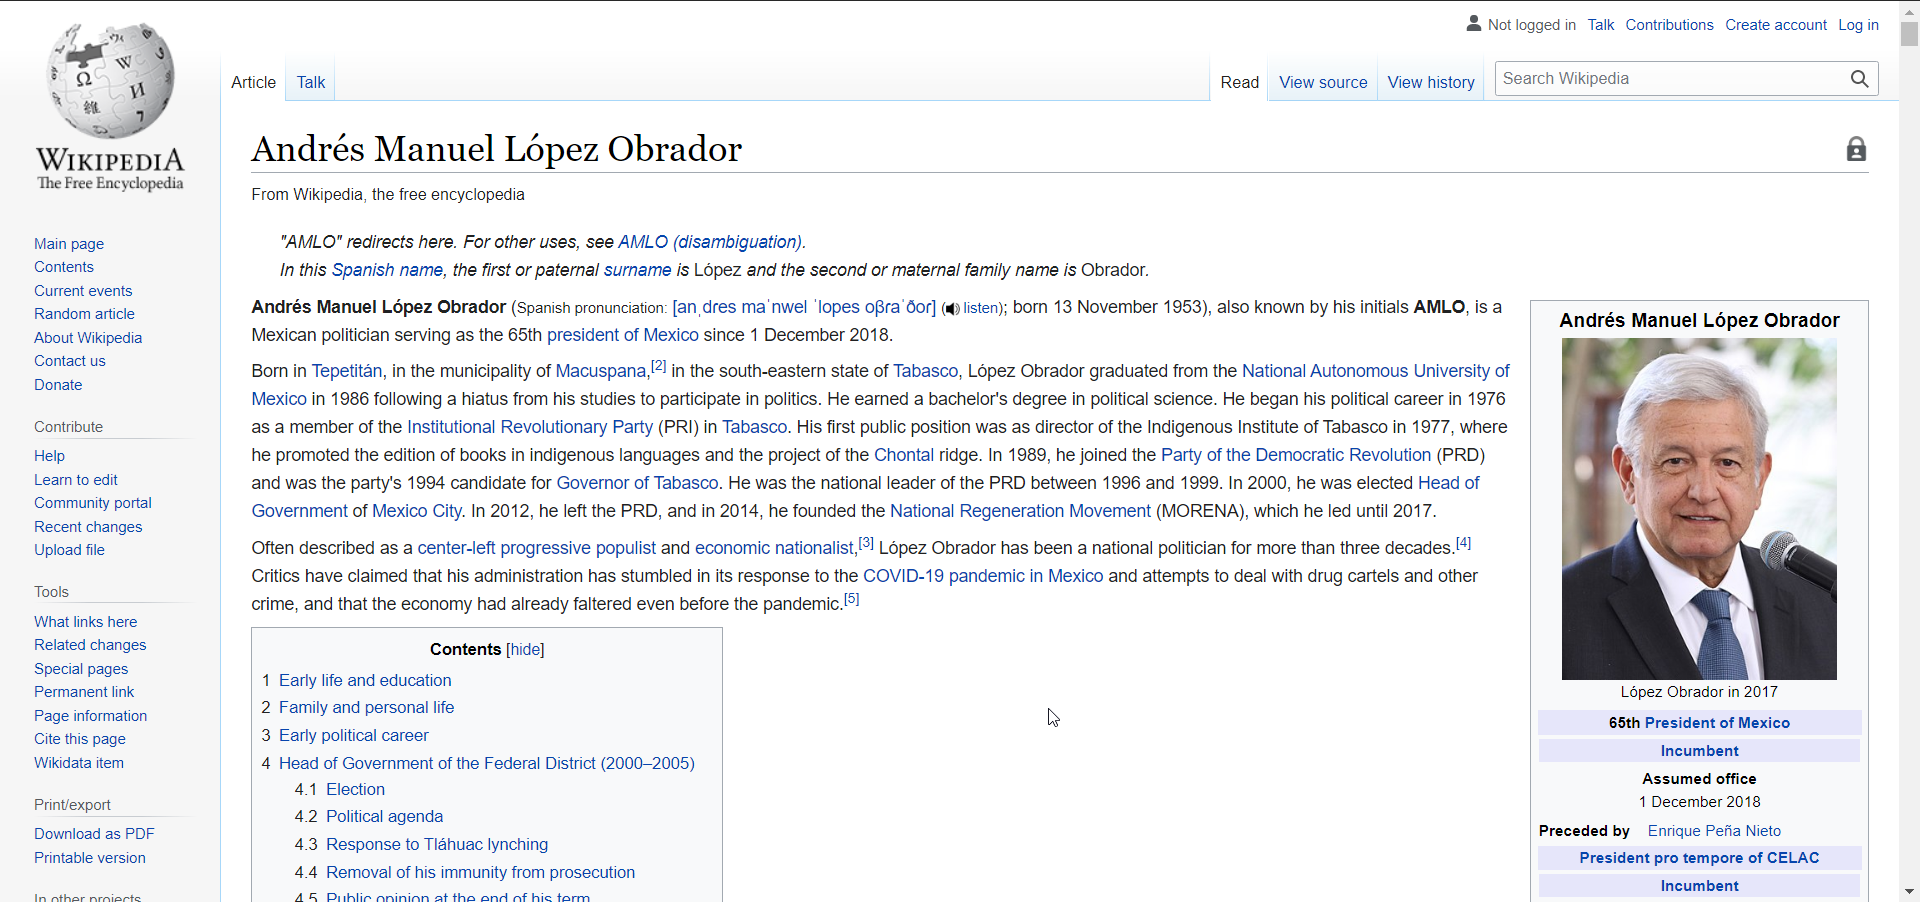The width and height of the screenshot is (1920, 902).
Task: Open AMLO (disambiguation) link
Action: pyautogui.click(x=710, y=242)
